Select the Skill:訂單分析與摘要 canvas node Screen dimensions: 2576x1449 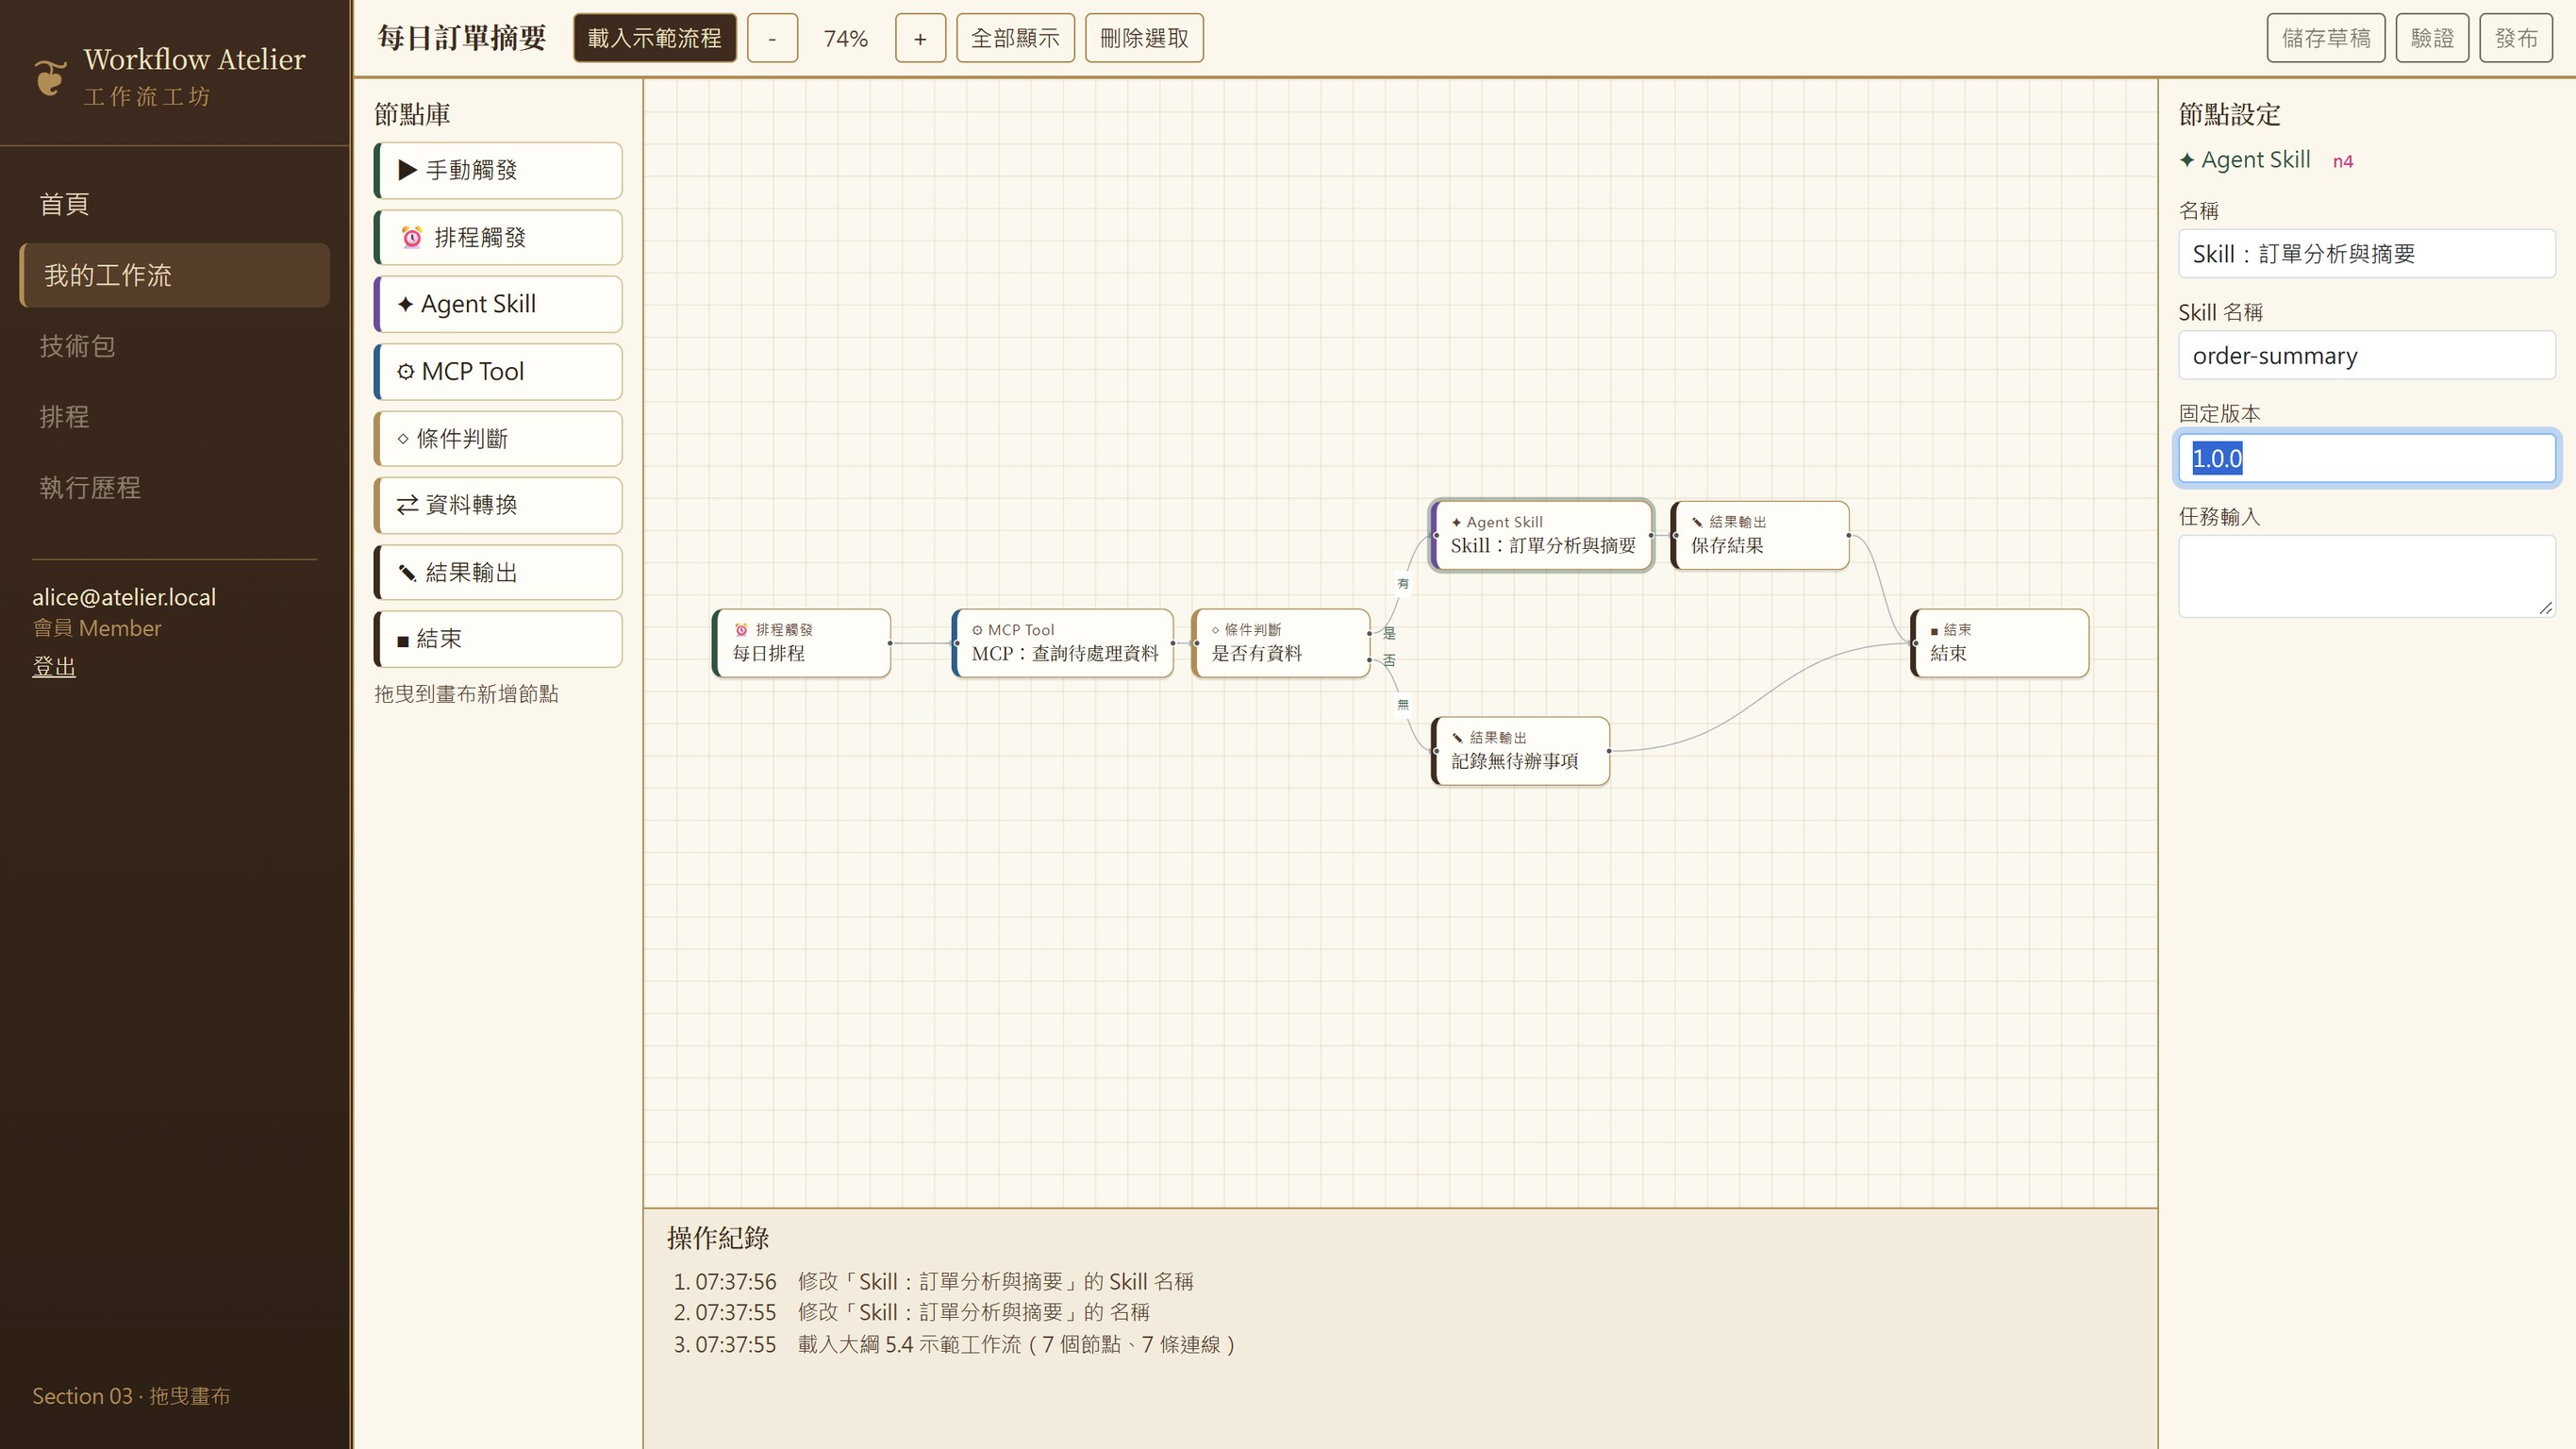coord(1541,535)
